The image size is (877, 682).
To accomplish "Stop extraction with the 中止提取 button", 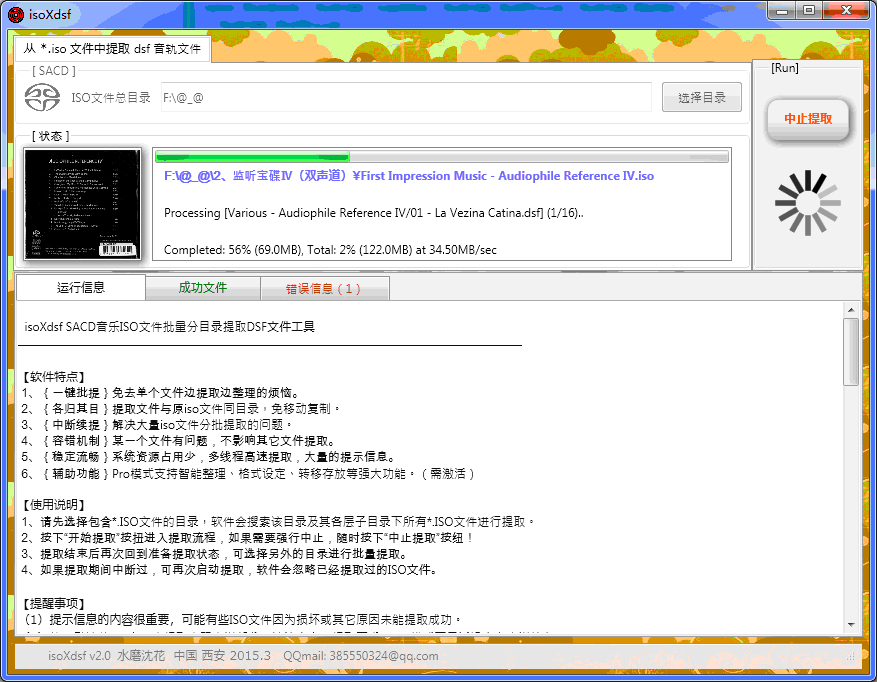I will pos(807,119).
